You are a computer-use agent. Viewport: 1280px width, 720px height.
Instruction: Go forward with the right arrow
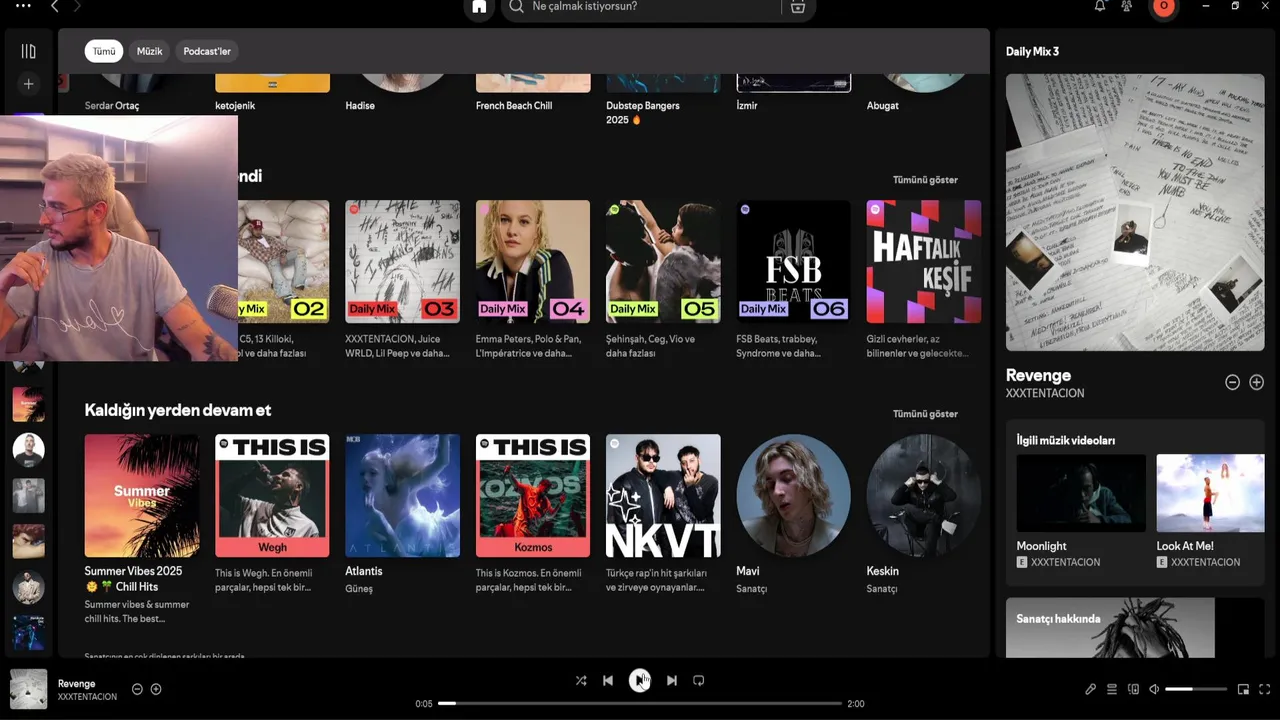point(78,6)
